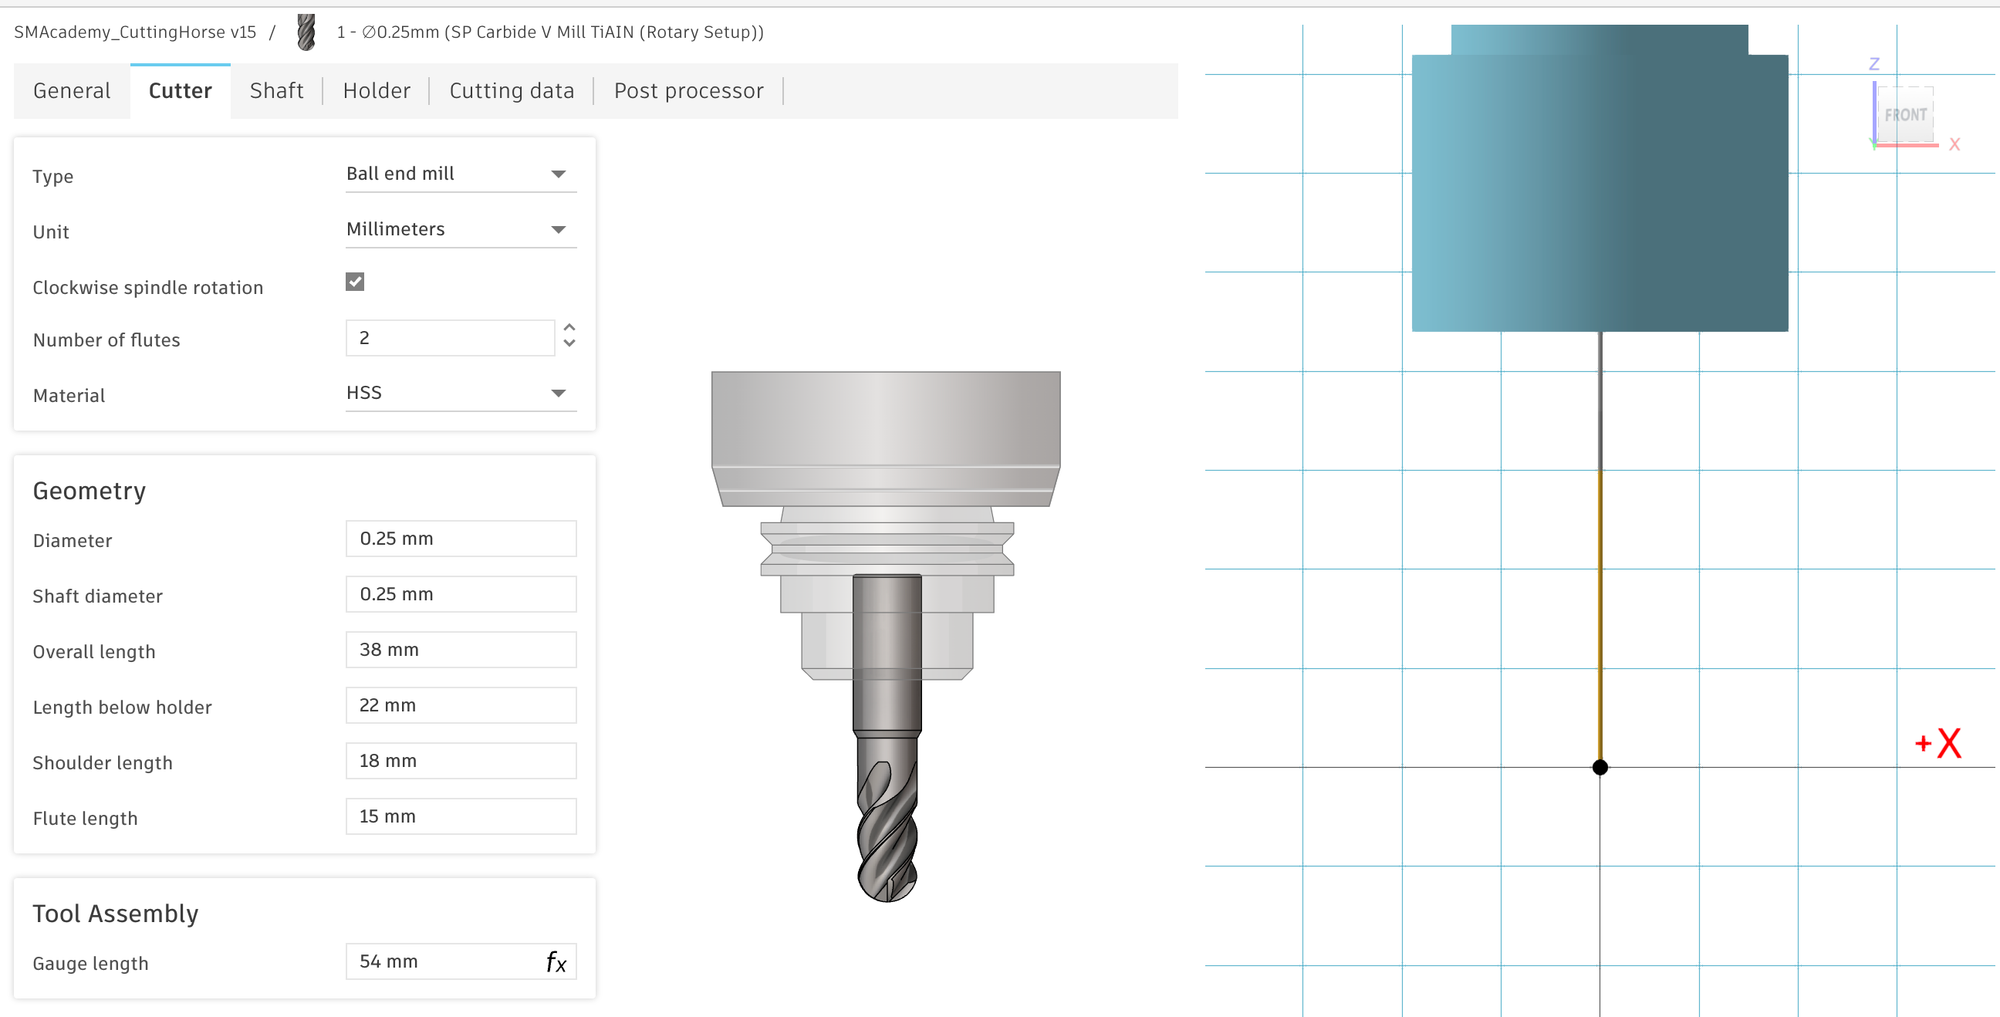Expand the Unit dropdown set to Millimeters
The width and height of the screenshot is (2000, 1017).
coord(460,230)
